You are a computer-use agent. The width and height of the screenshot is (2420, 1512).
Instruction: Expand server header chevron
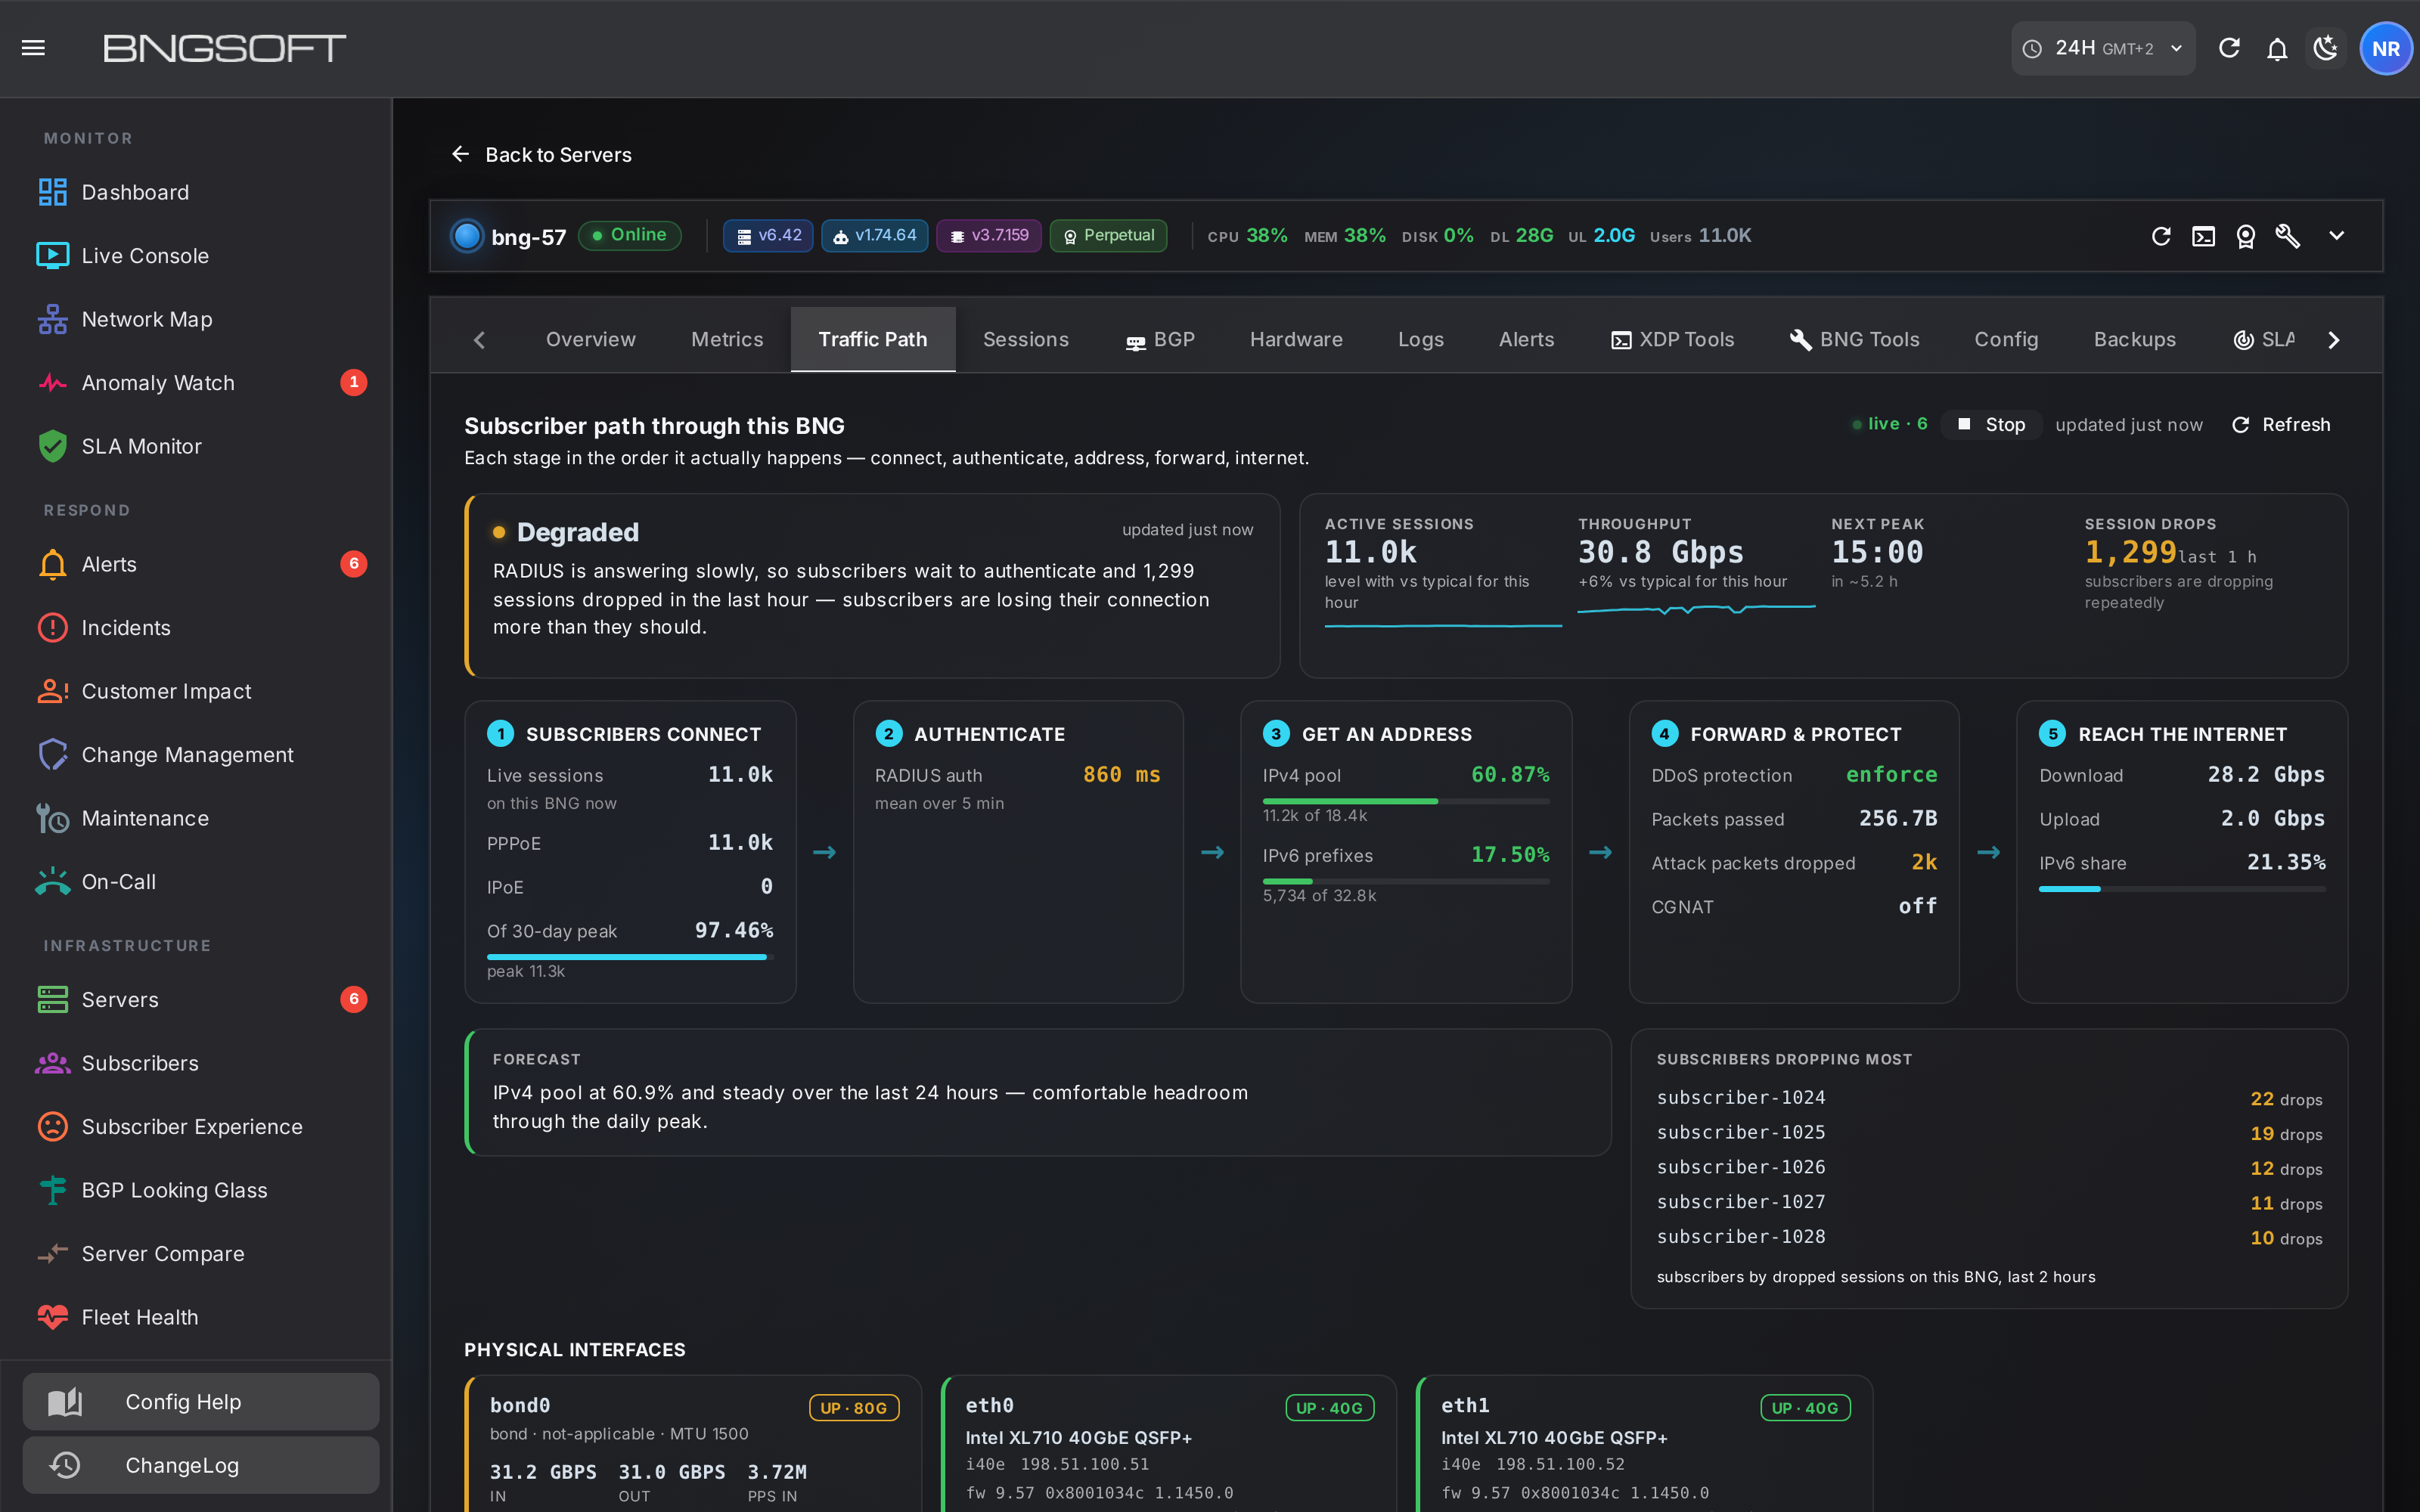2336,236
